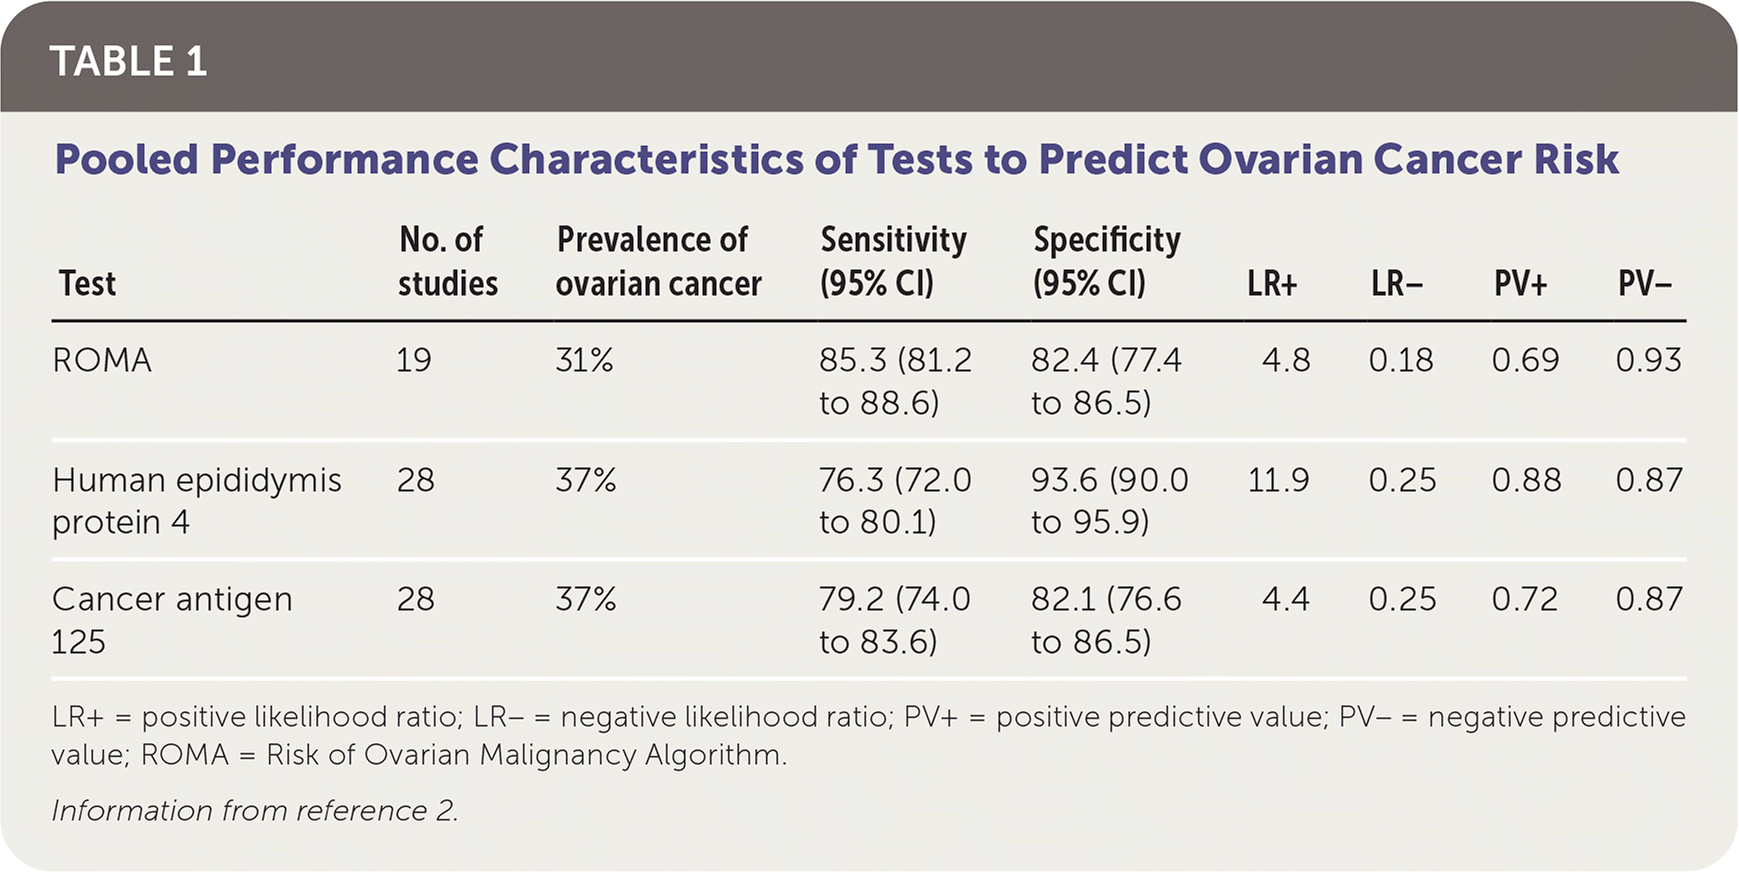Select the 0.18 LR– value for ROMA
This screenshot has width=1739, height=872.
[x=1400, y=360]
